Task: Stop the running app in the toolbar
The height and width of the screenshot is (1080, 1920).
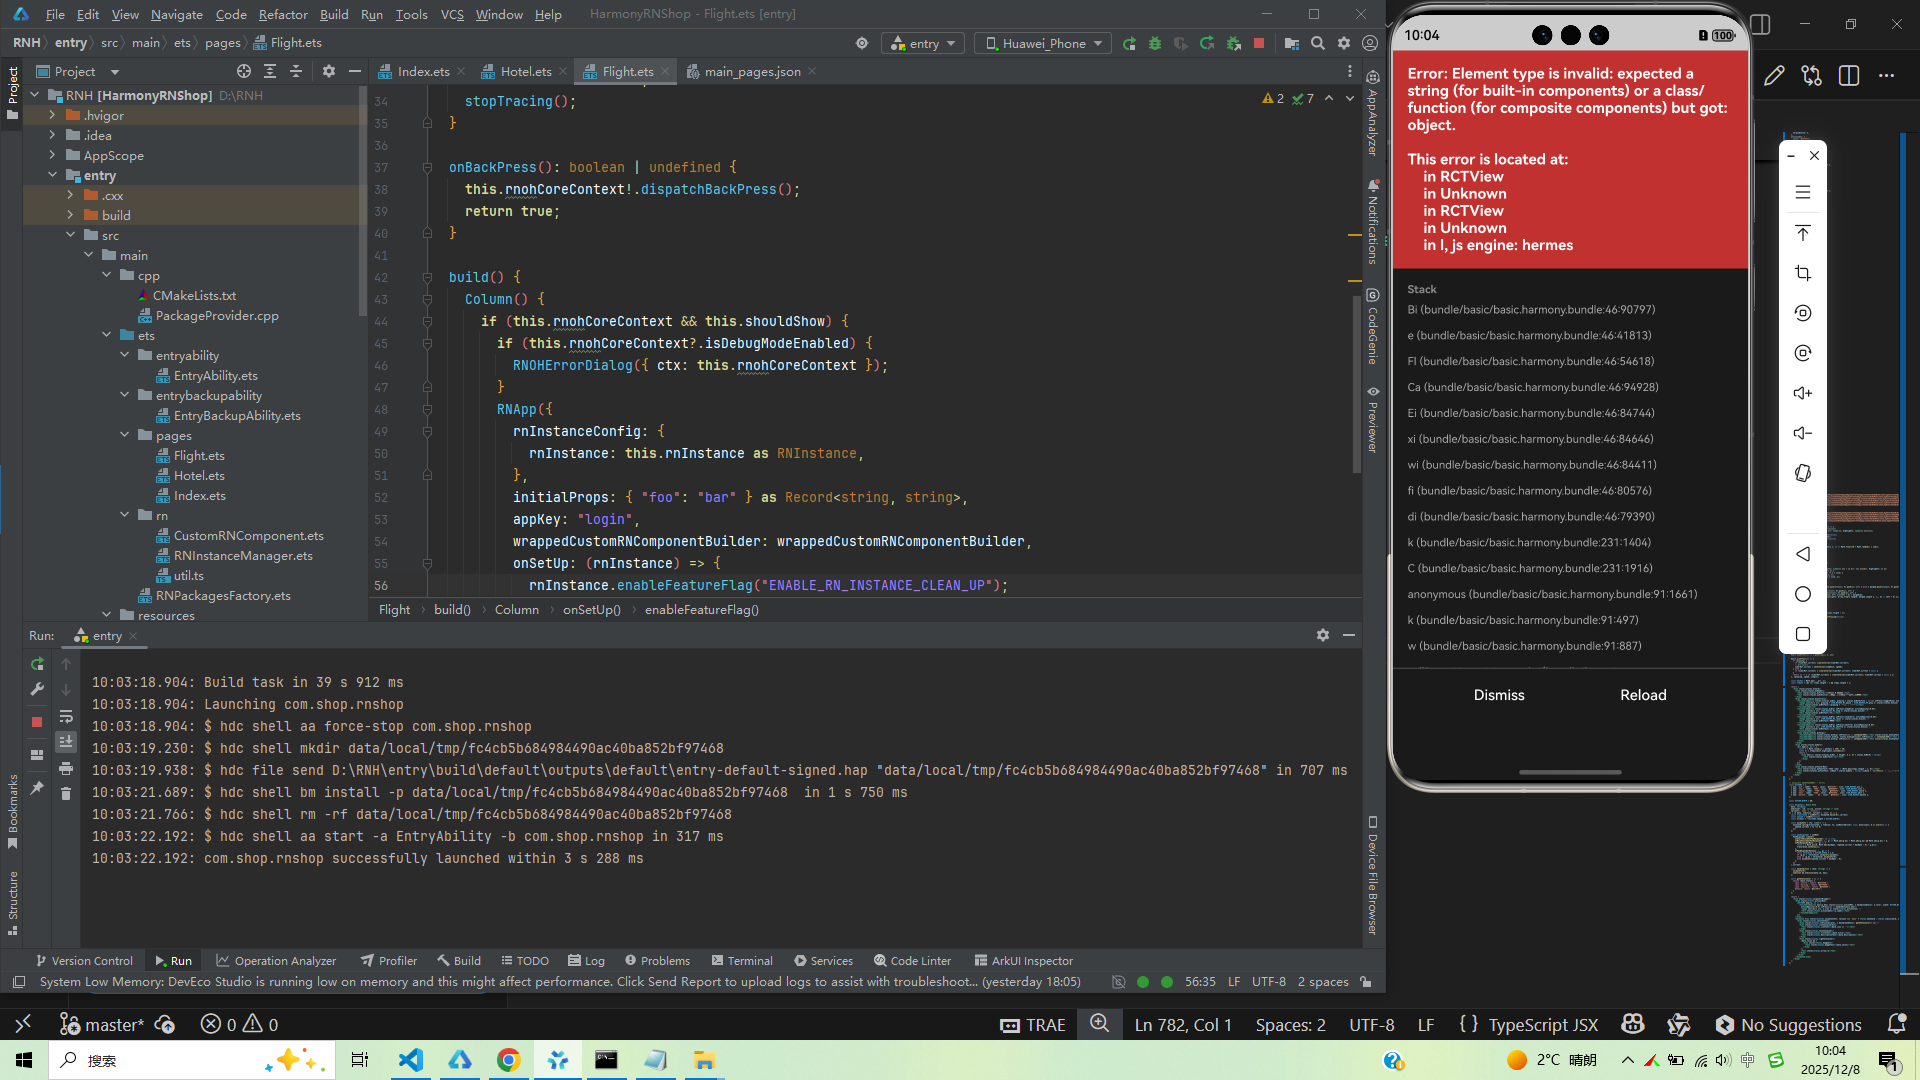Action: pyautogui.click(x=1259, y=43)
